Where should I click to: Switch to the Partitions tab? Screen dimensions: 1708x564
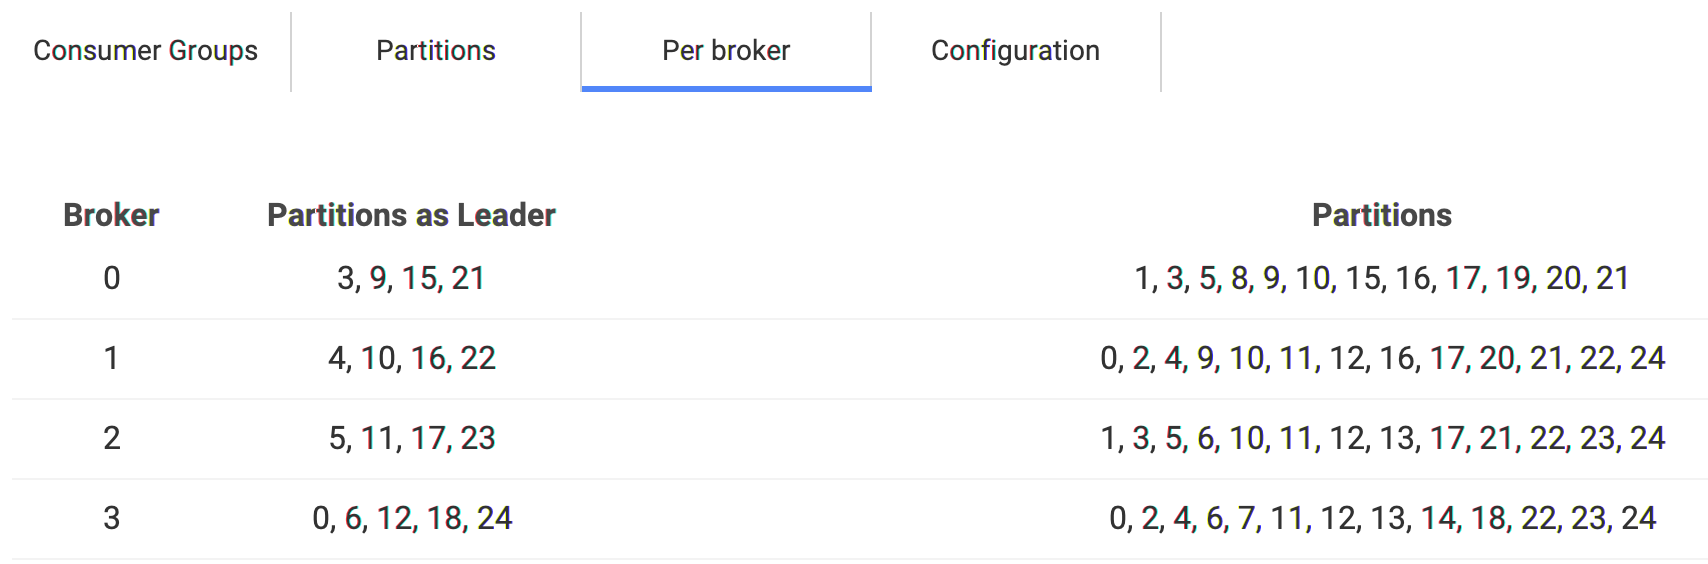coord(436,51)
